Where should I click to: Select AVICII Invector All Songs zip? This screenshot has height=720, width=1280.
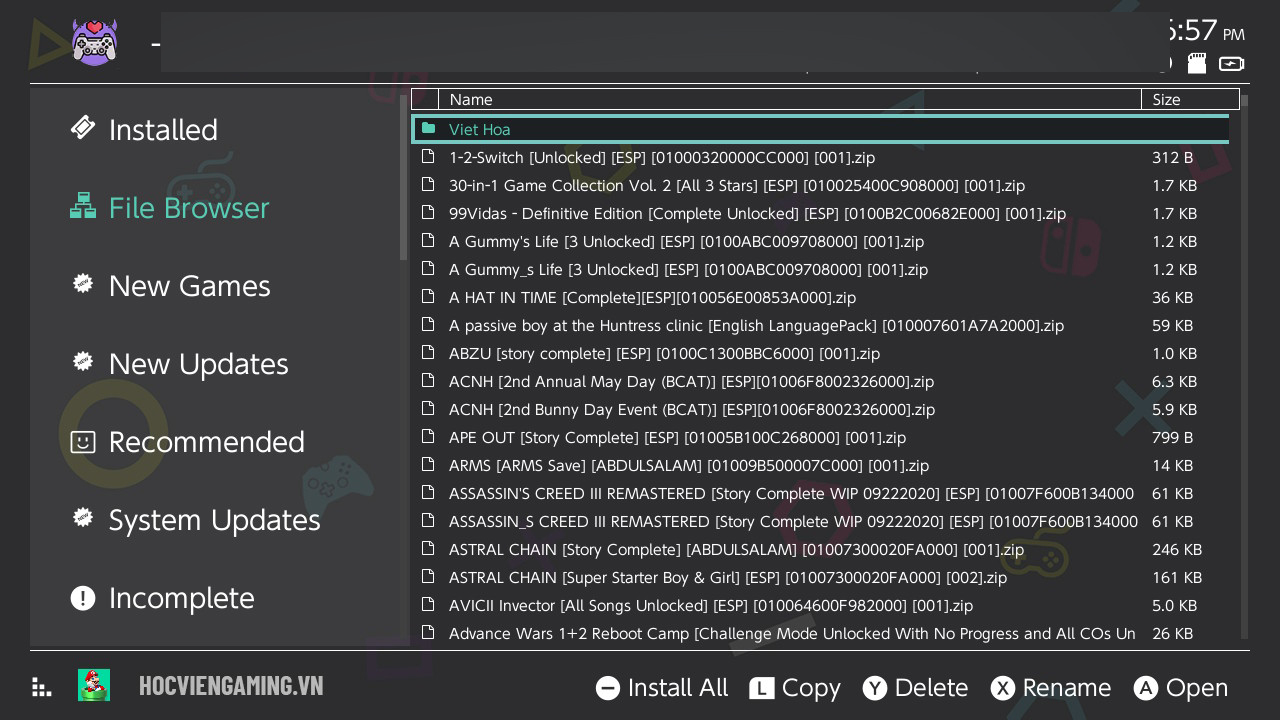coord(820,605)
